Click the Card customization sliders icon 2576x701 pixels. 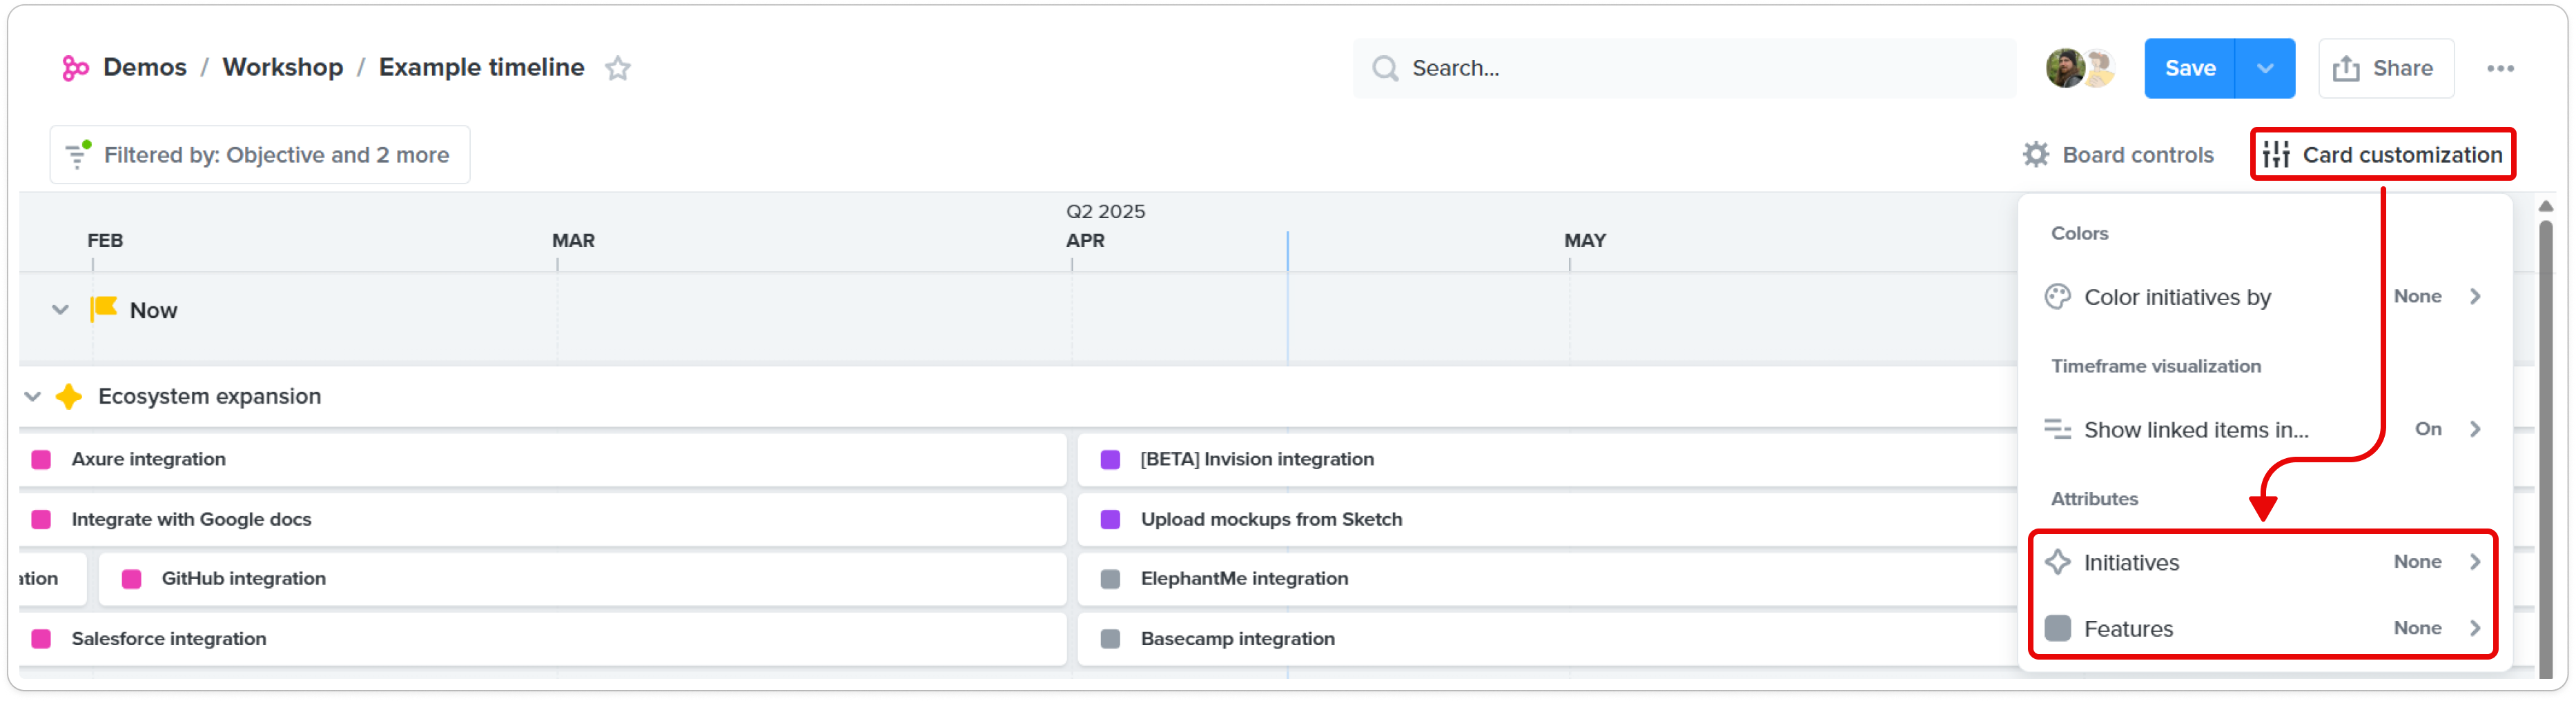click(x=2276, y=154)
